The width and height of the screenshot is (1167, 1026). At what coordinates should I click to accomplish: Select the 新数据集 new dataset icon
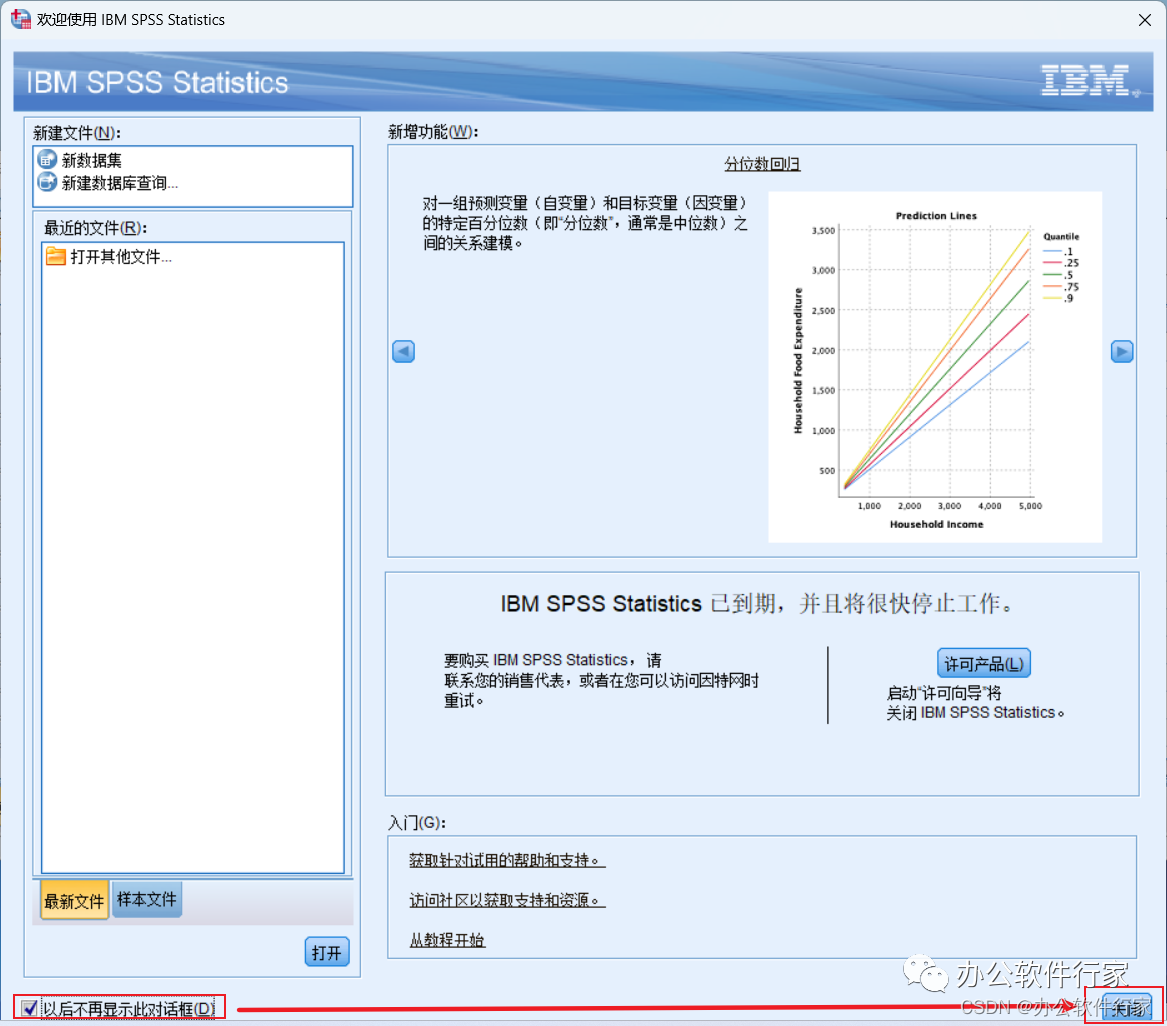47,159
